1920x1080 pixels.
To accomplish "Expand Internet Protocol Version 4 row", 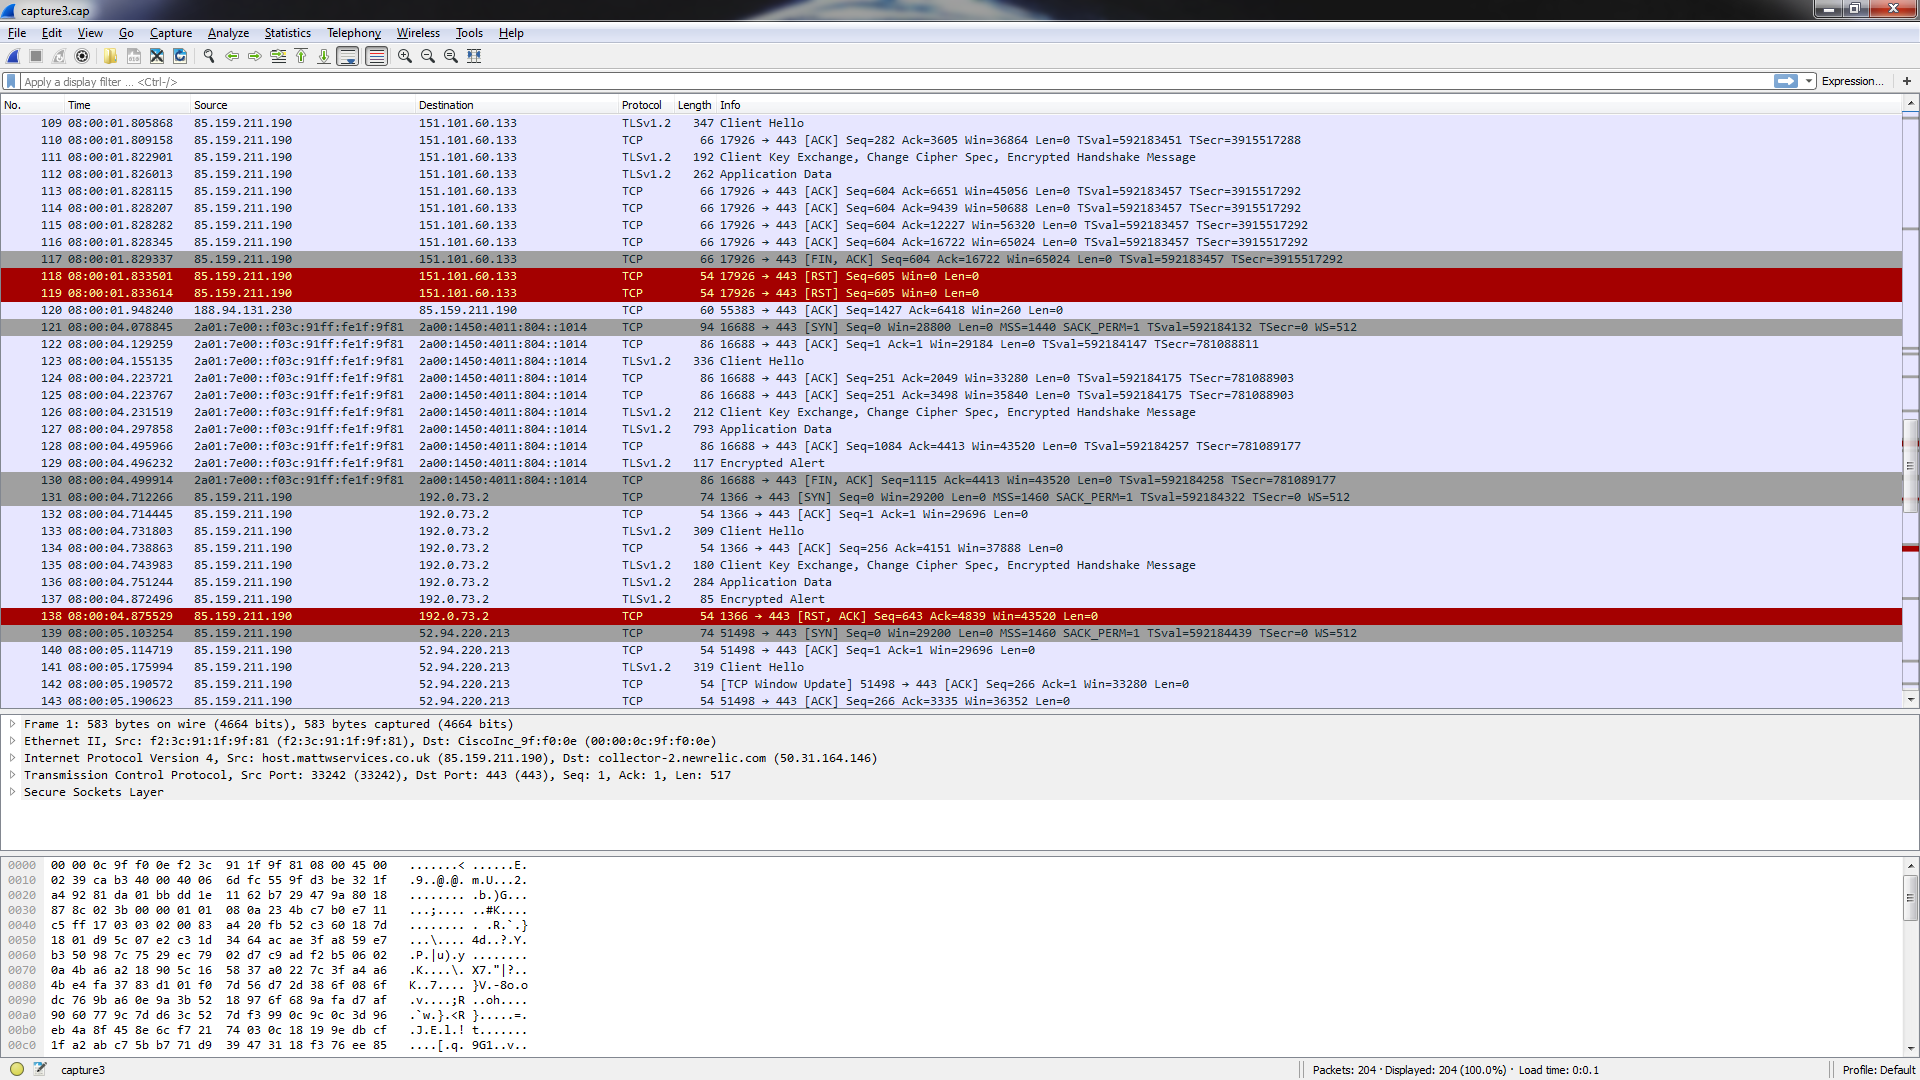I will coord(12,758).
